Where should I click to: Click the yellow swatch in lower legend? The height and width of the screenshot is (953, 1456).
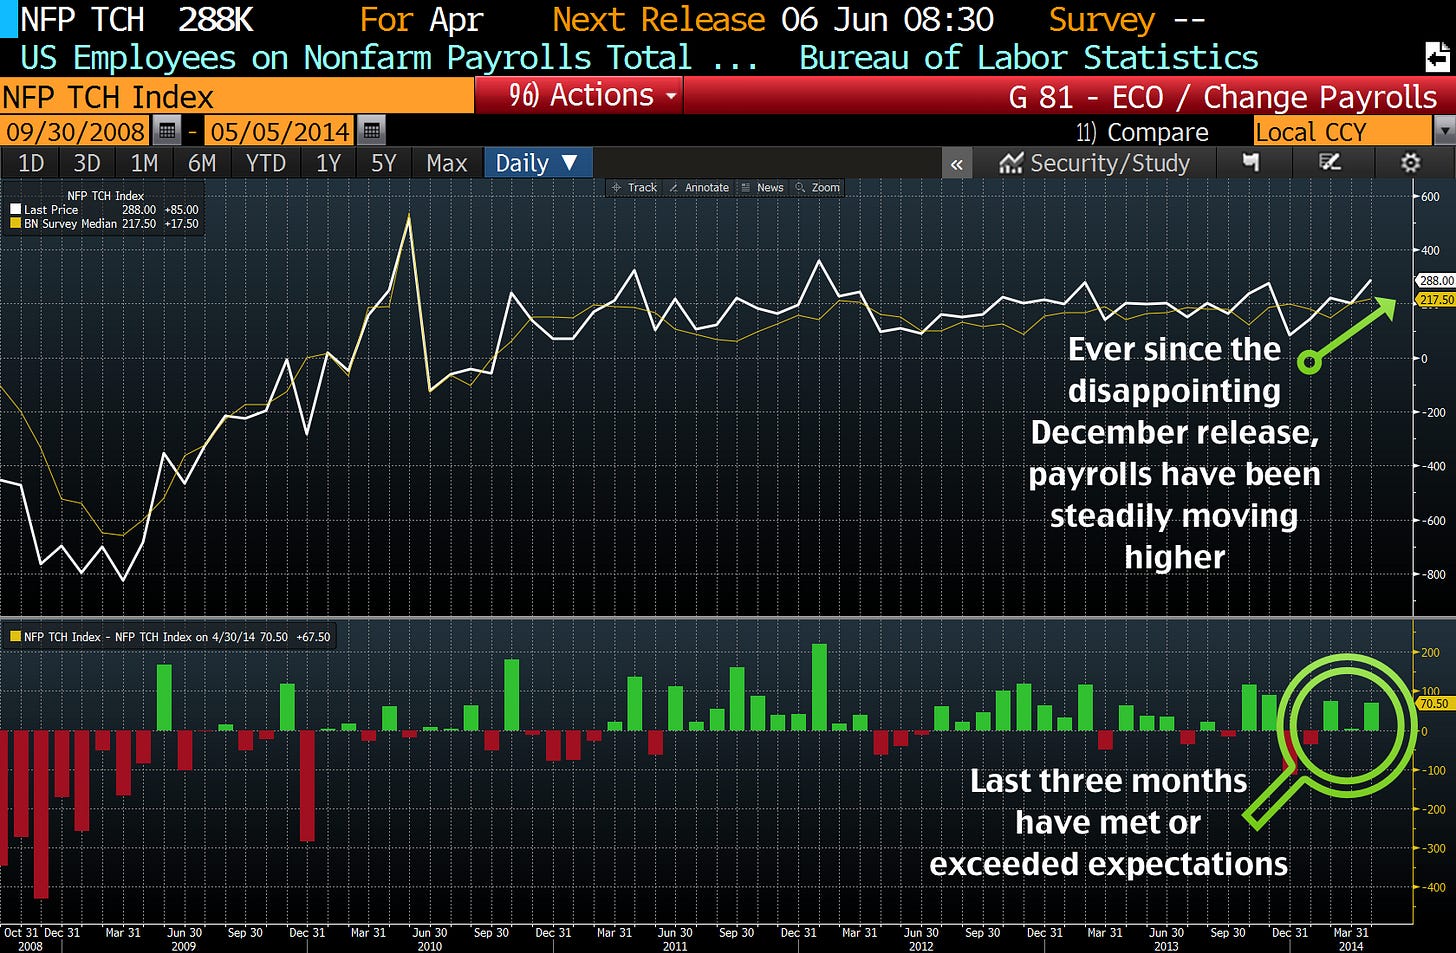(15, 637)
